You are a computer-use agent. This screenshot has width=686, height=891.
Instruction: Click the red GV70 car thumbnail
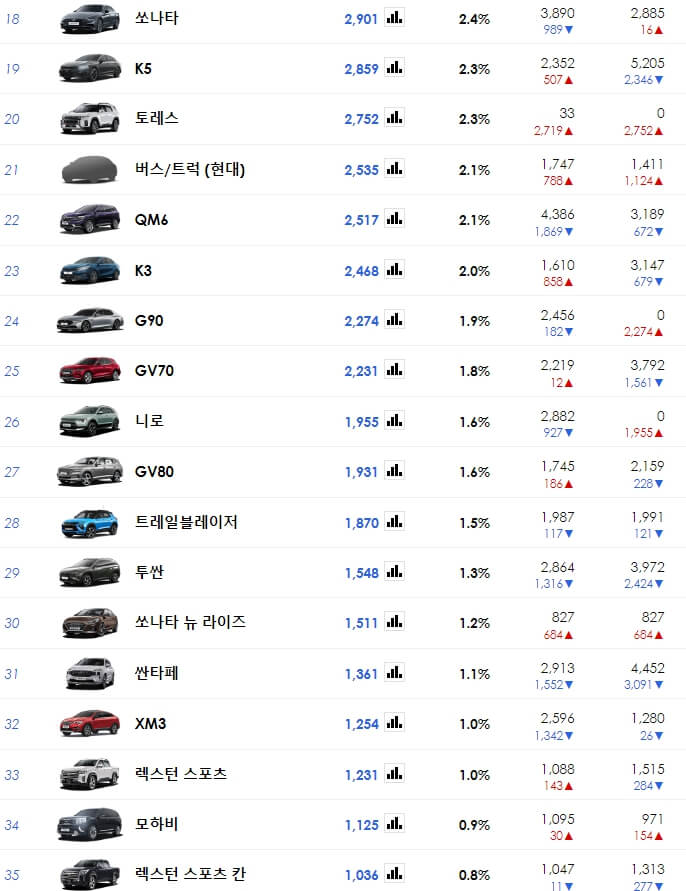(90, 370)
